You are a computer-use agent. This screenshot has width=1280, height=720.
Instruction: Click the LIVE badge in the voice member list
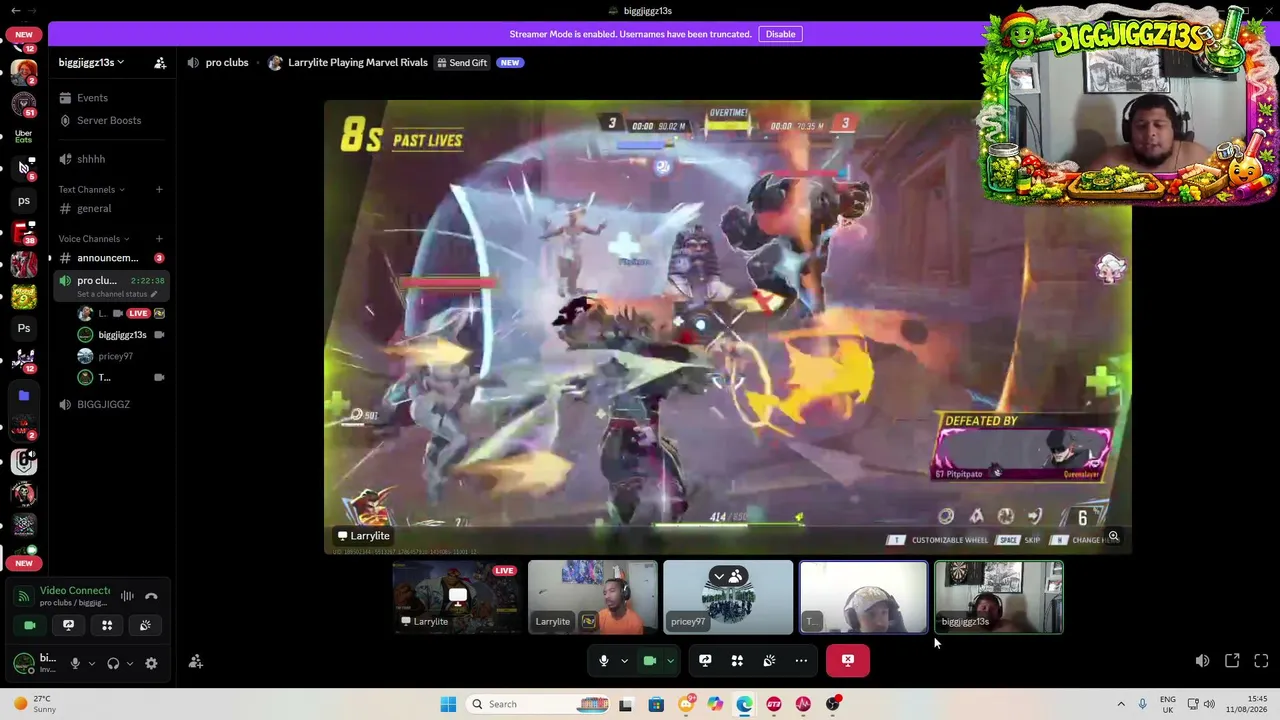point(138,313)
